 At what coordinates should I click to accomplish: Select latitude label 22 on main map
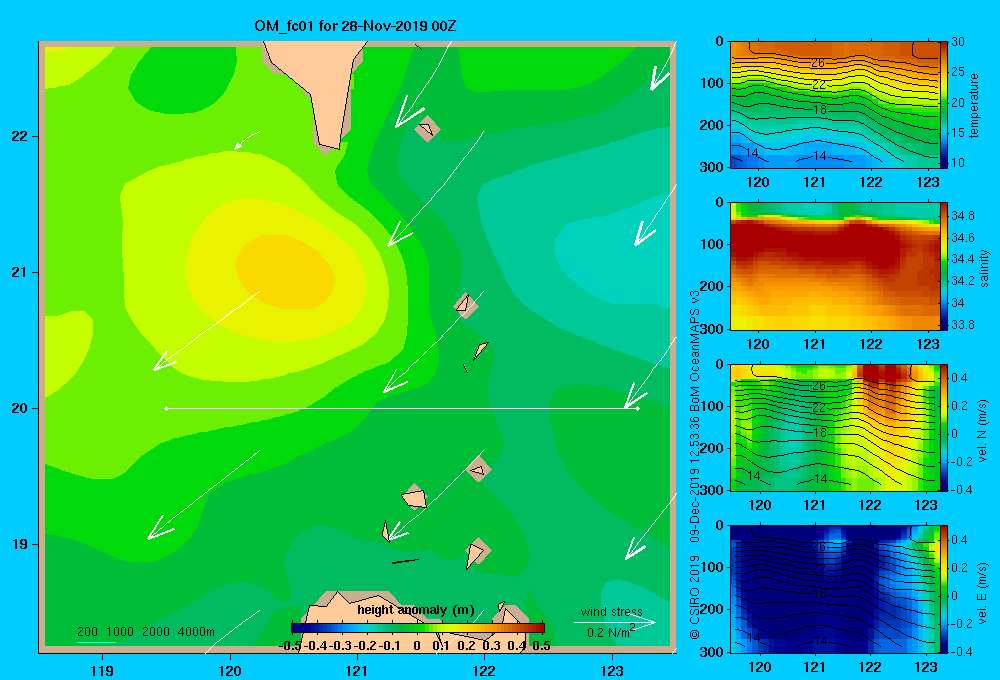coord(20,136)
